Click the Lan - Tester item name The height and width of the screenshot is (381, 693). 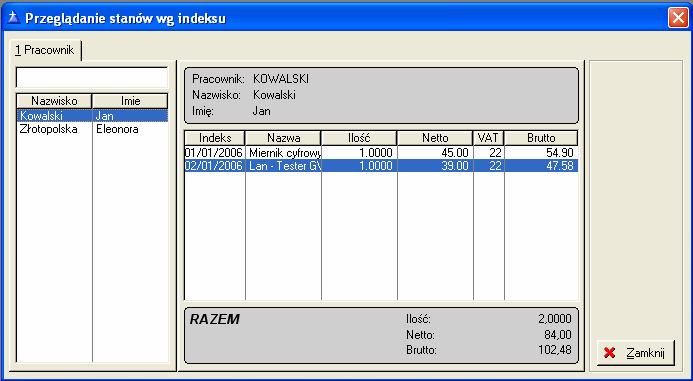(x=285, y=166)
